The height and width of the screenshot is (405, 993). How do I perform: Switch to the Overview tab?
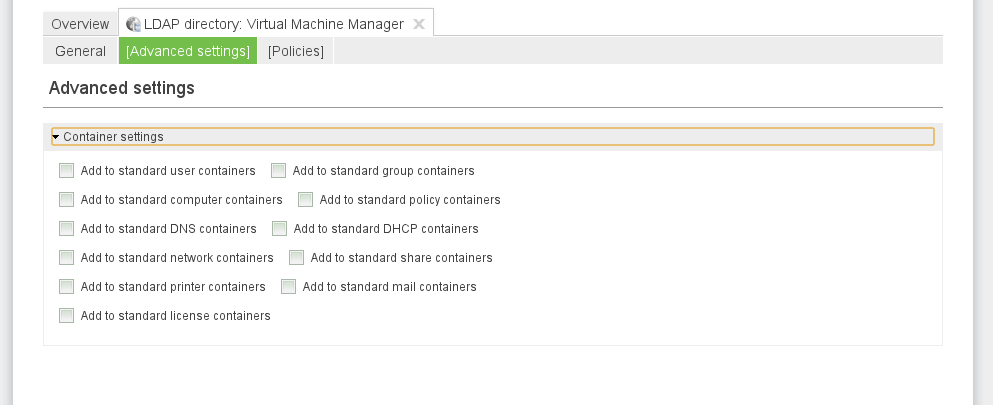pyautogui.click(x=80, y=24)
